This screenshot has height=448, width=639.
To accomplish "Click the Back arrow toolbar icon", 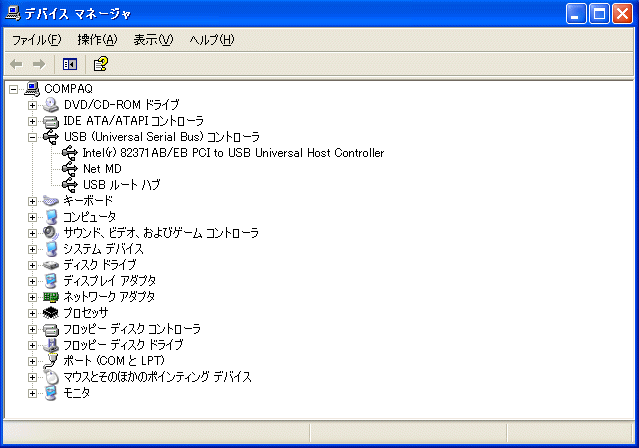I will point(17,64).
